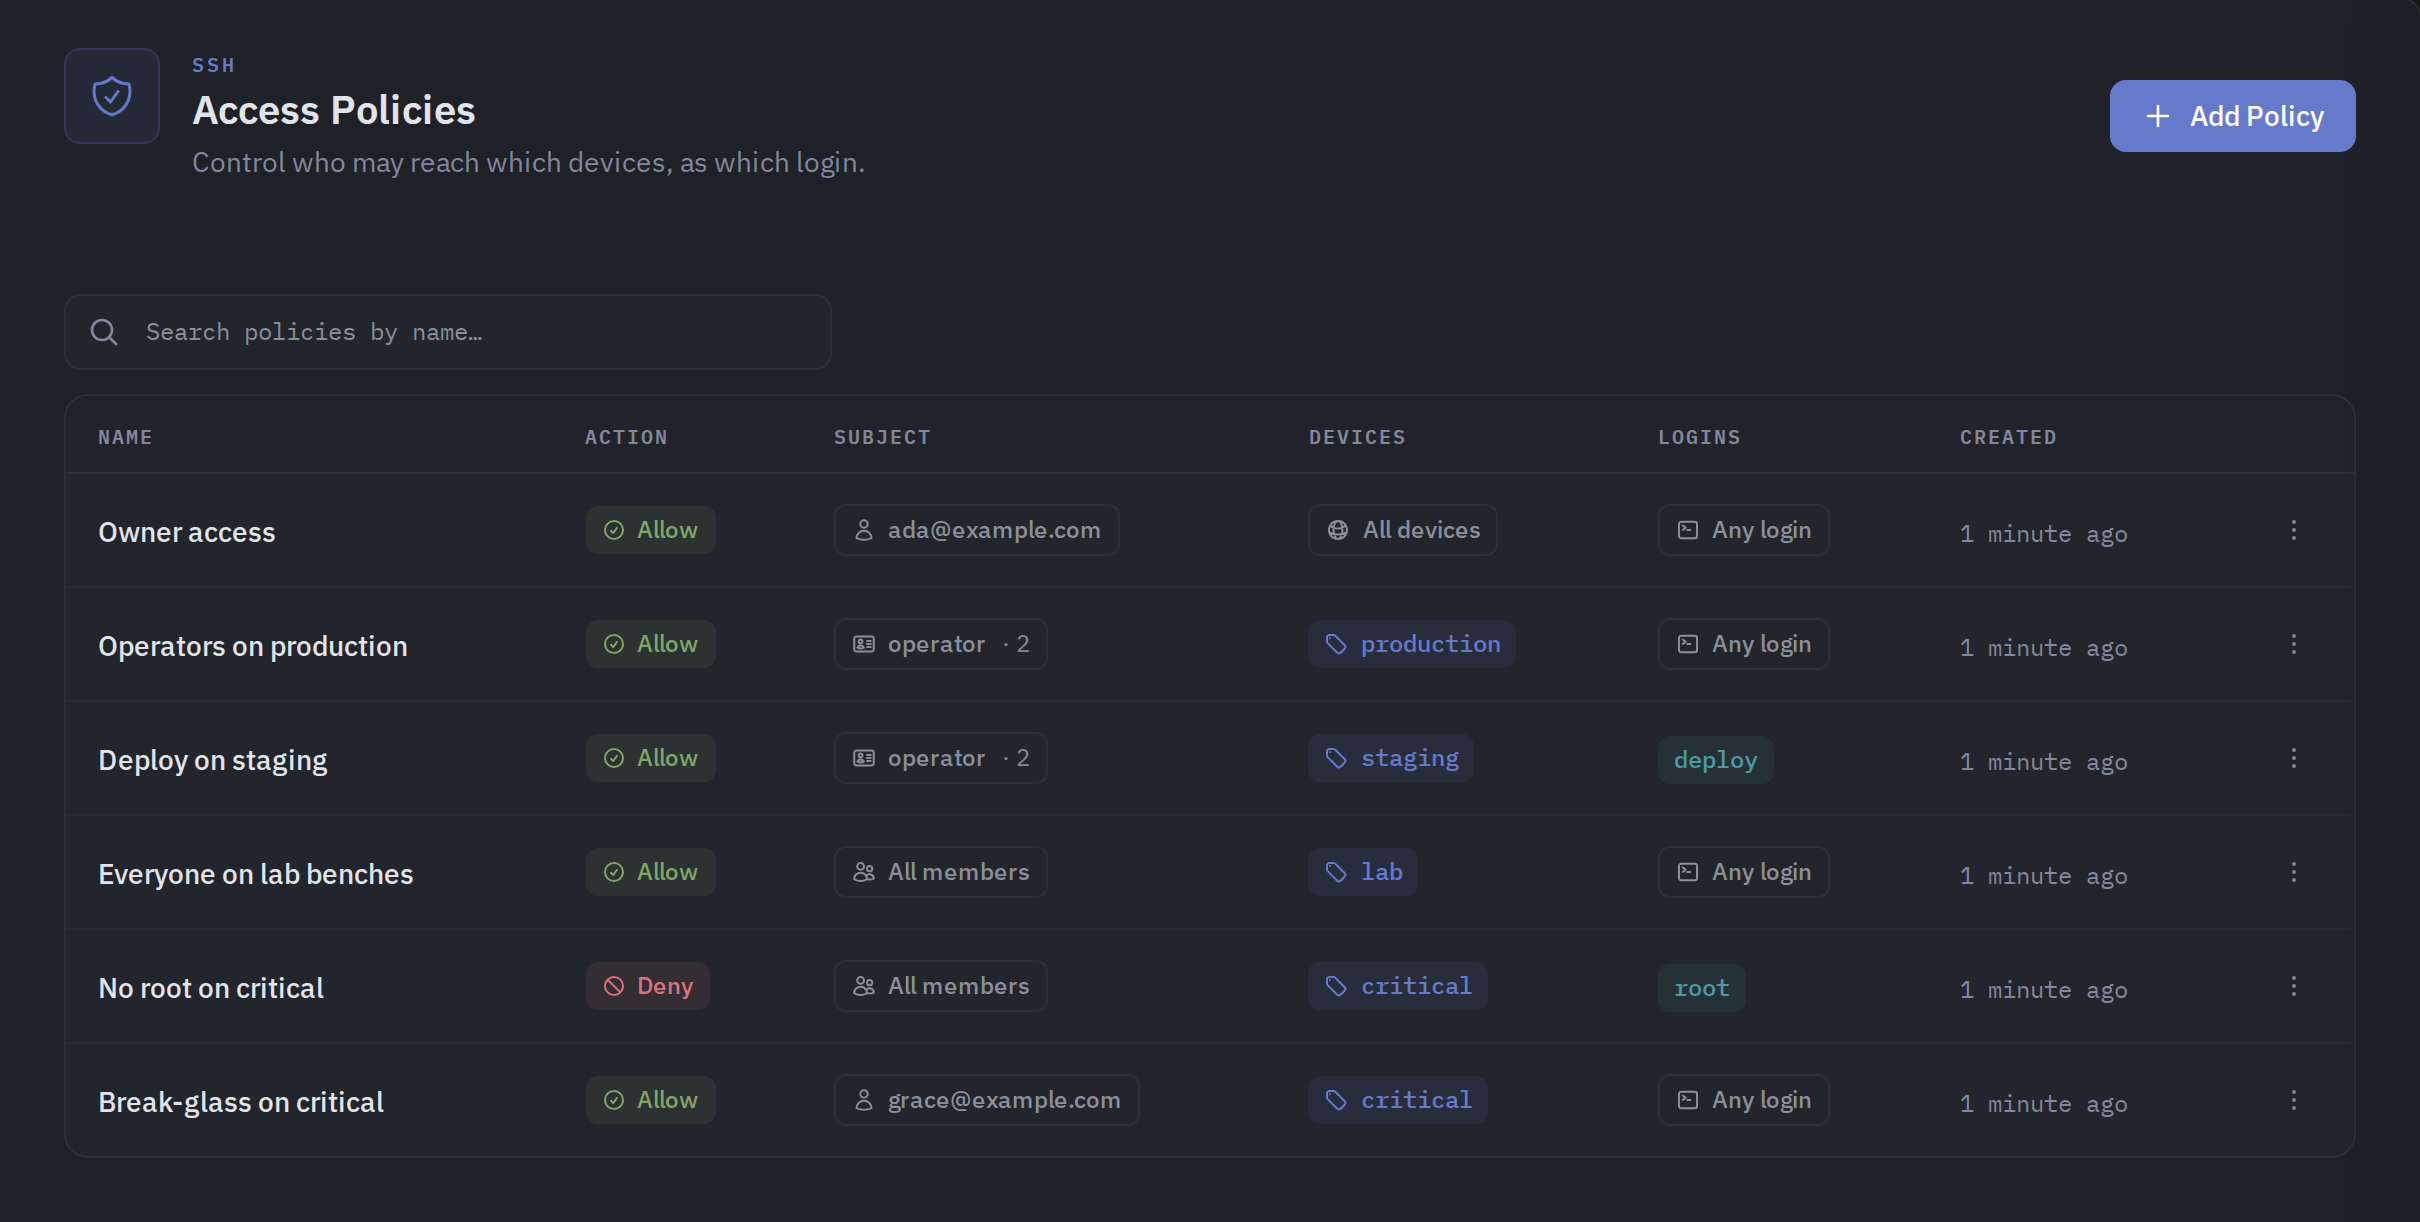Click the ACTION column header
Screen dimensions: 2420x1222
[x=626, y=437]
